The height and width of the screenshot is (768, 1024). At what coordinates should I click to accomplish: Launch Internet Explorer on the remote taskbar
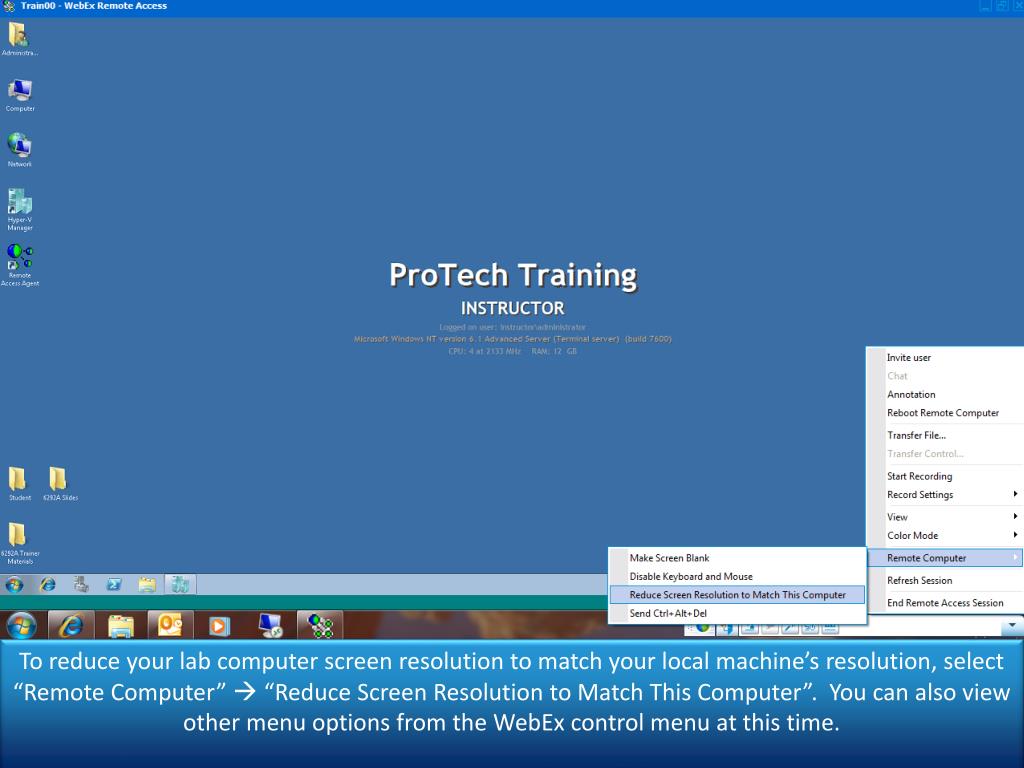(x=48, y=584)
